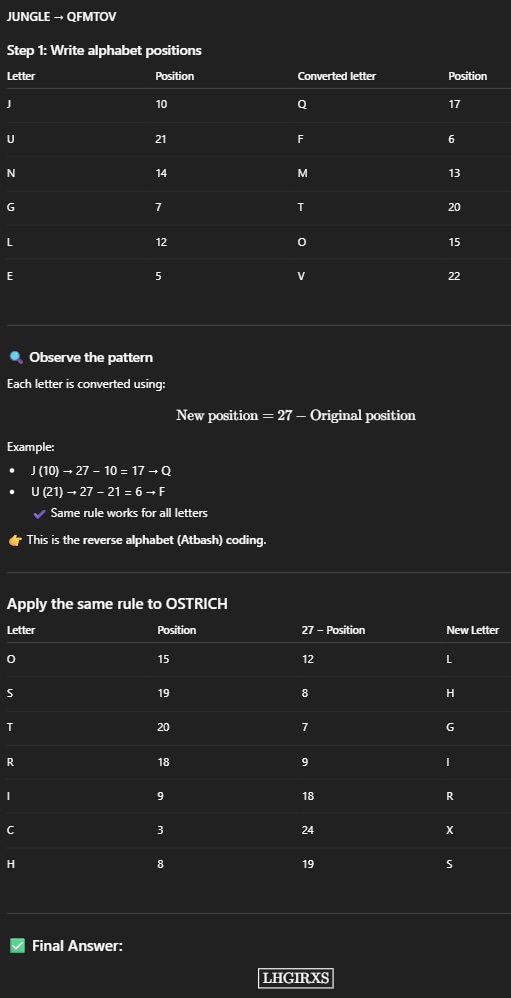Click the green checkmark icon near Final Answer
The image size is (511, 998).
coord(17,946)
